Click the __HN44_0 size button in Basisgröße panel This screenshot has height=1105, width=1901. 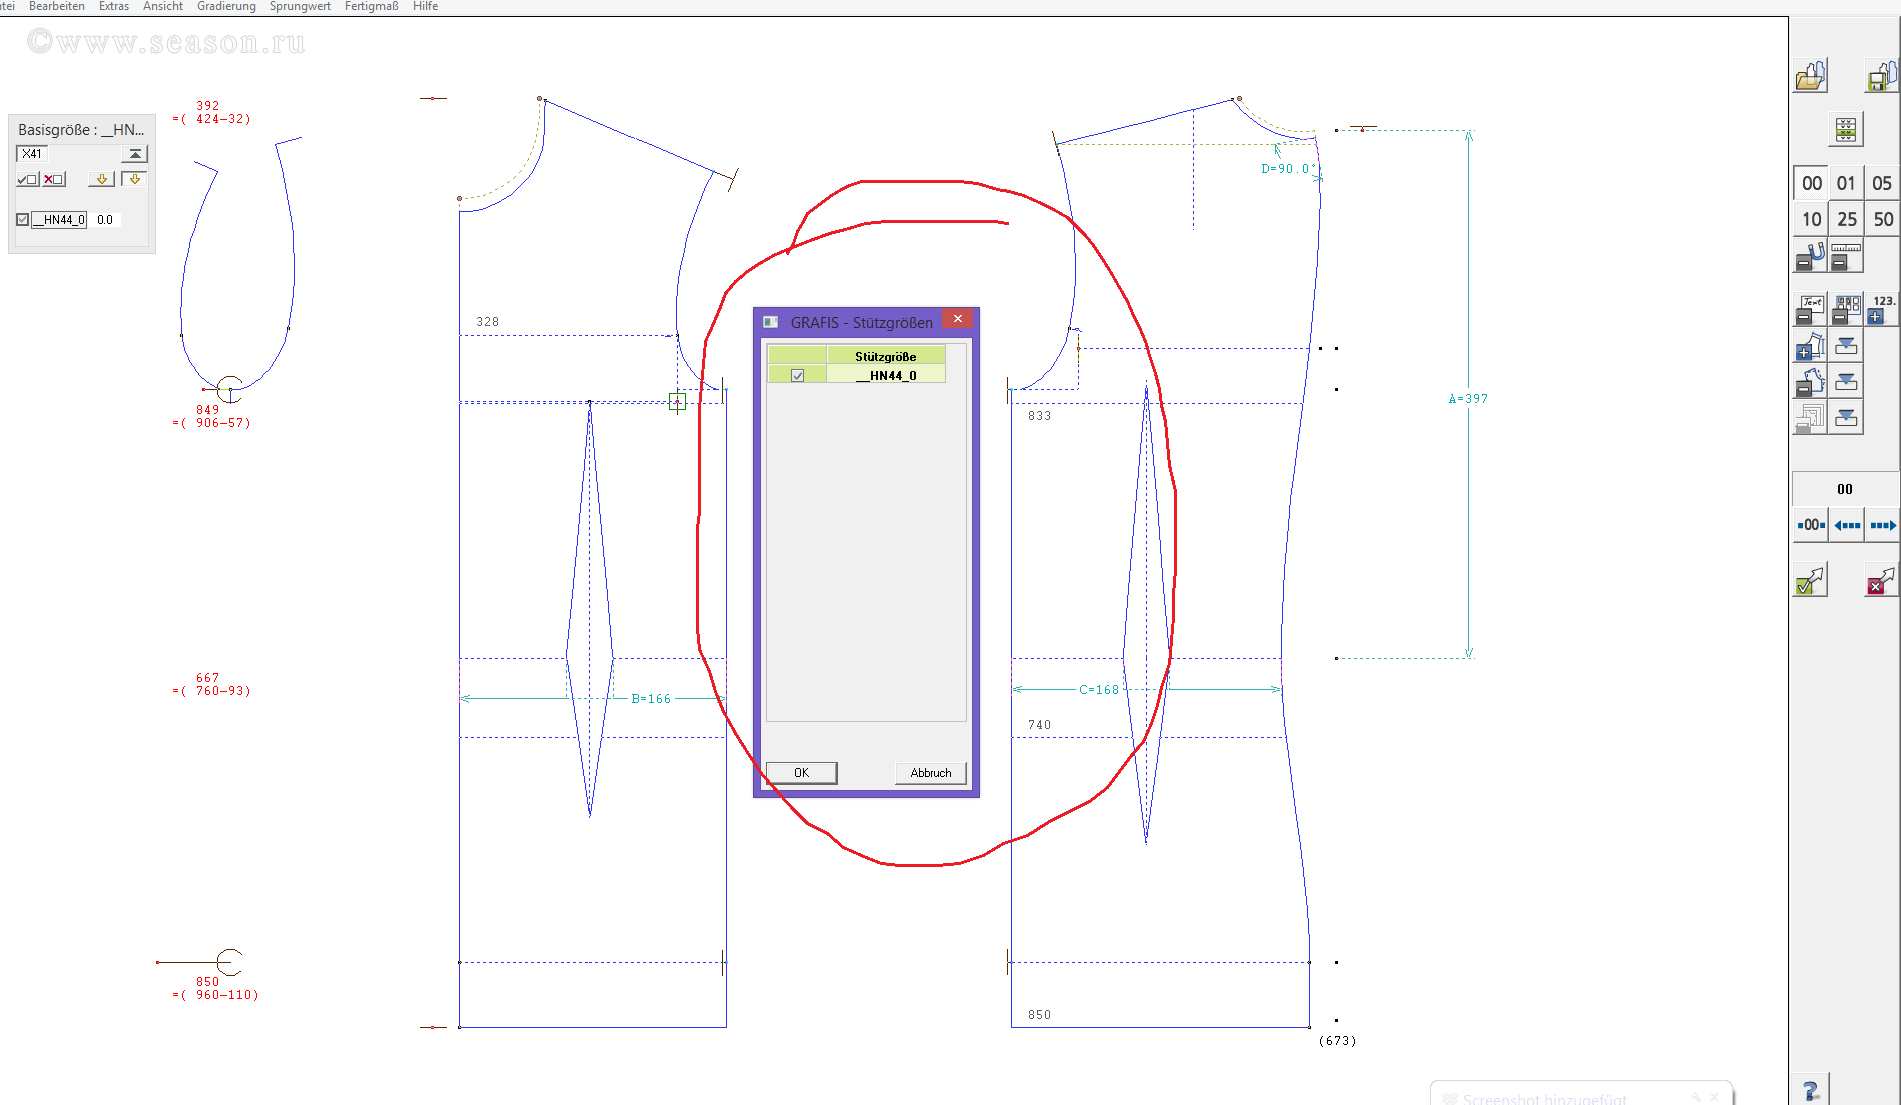pyautogui.click(x=59, y=220)
